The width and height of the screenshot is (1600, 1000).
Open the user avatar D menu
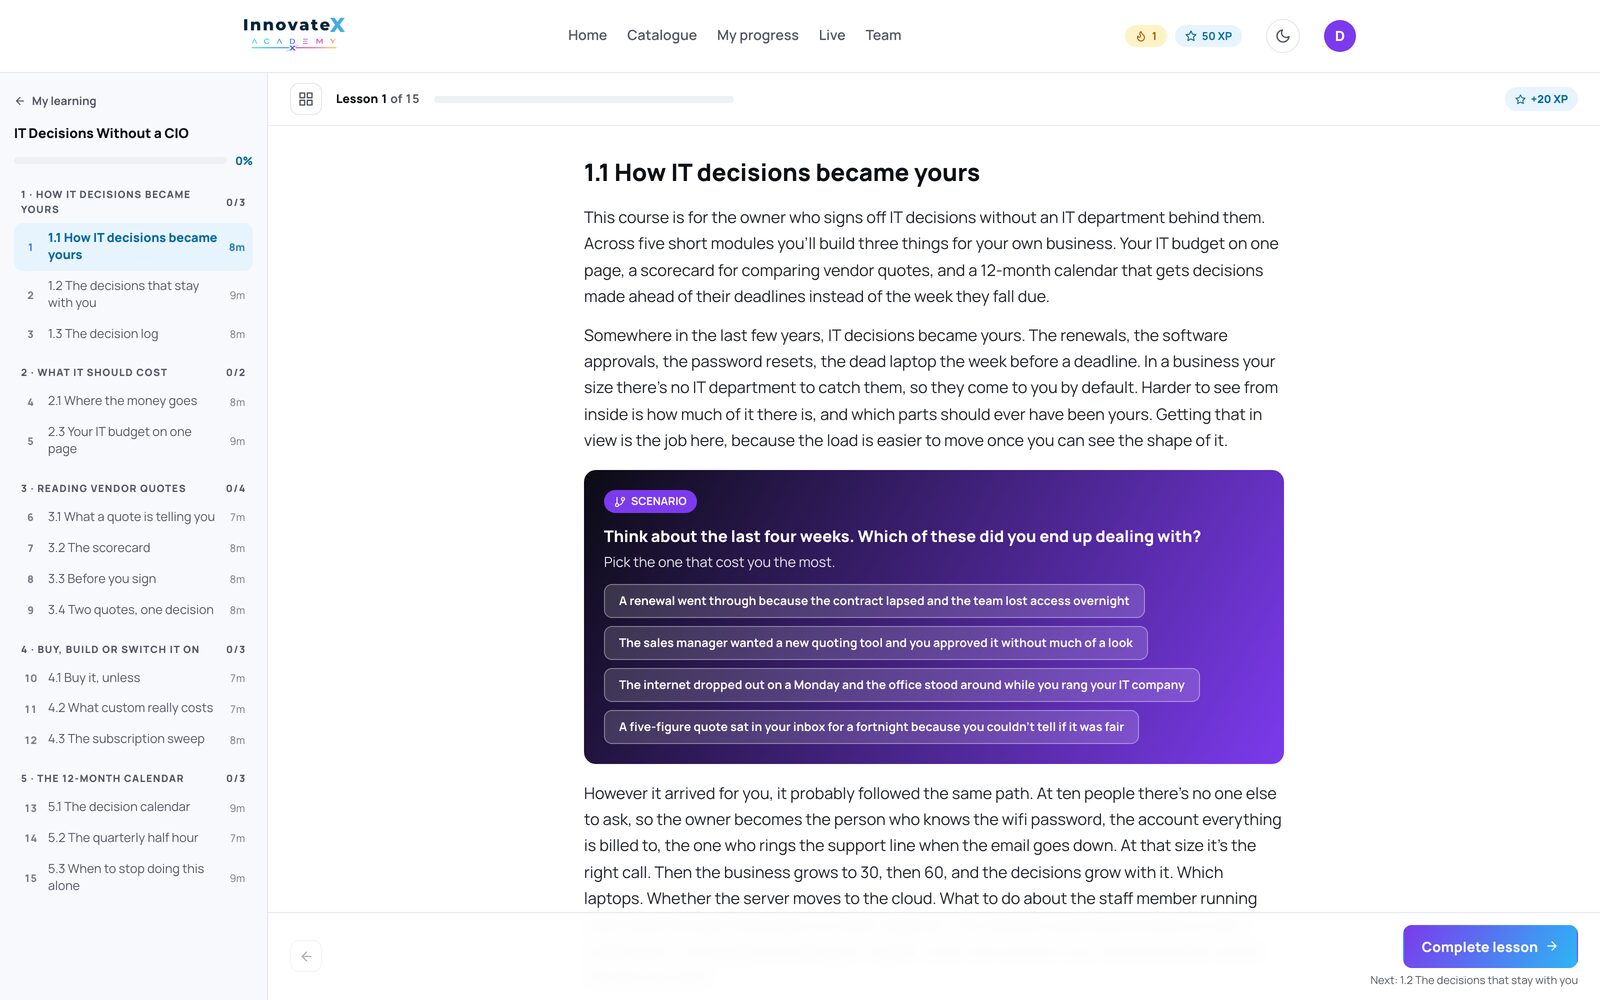[x=1340, y=36]
